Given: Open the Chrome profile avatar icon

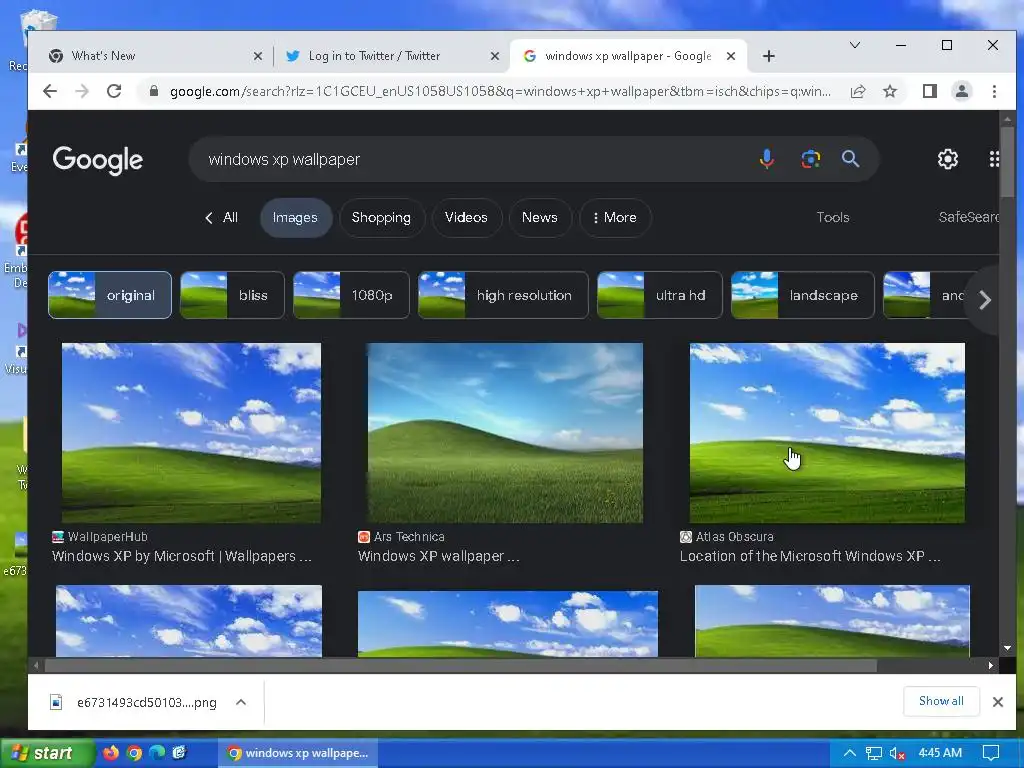Looking at the screenshot, I should (x=962, y=91).
